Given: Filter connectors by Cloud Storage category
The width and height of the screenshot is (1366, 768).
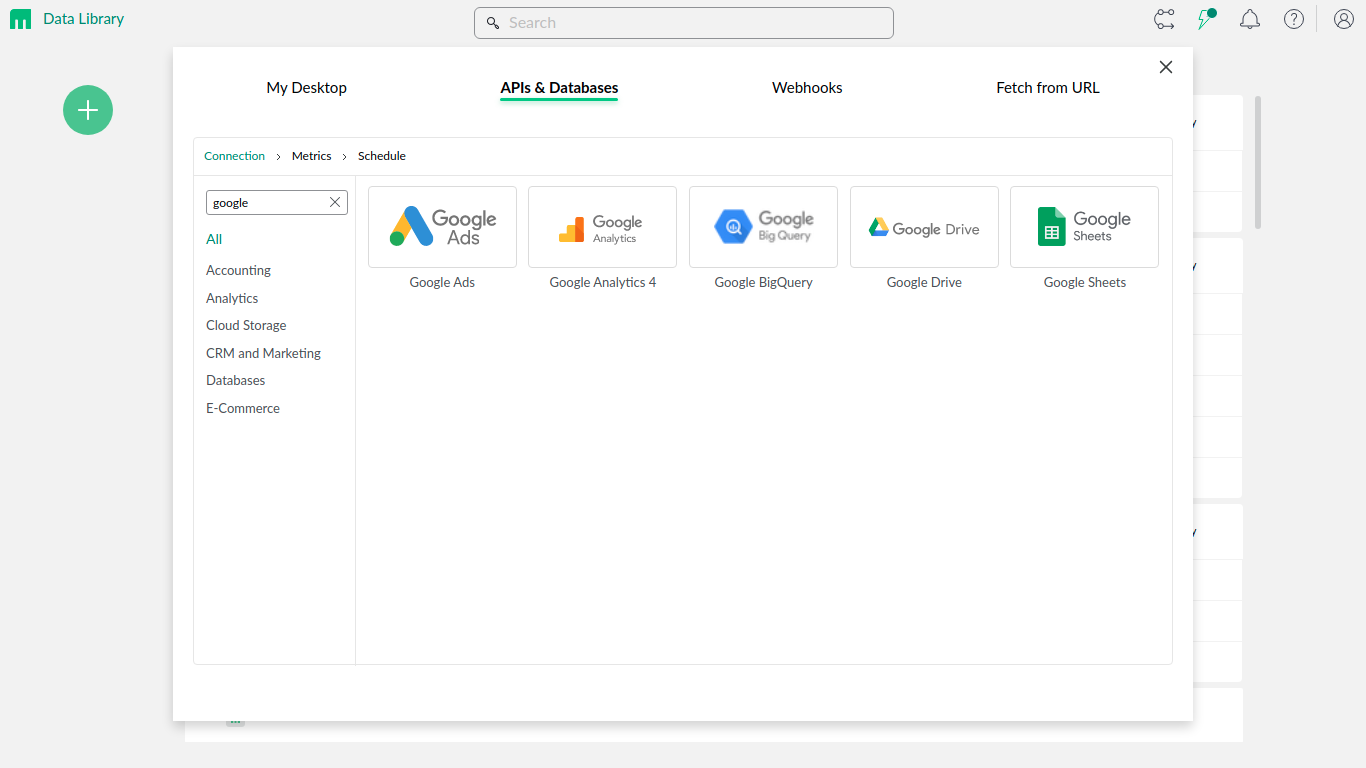Looking at the screenshot, I should coord(246,325).
